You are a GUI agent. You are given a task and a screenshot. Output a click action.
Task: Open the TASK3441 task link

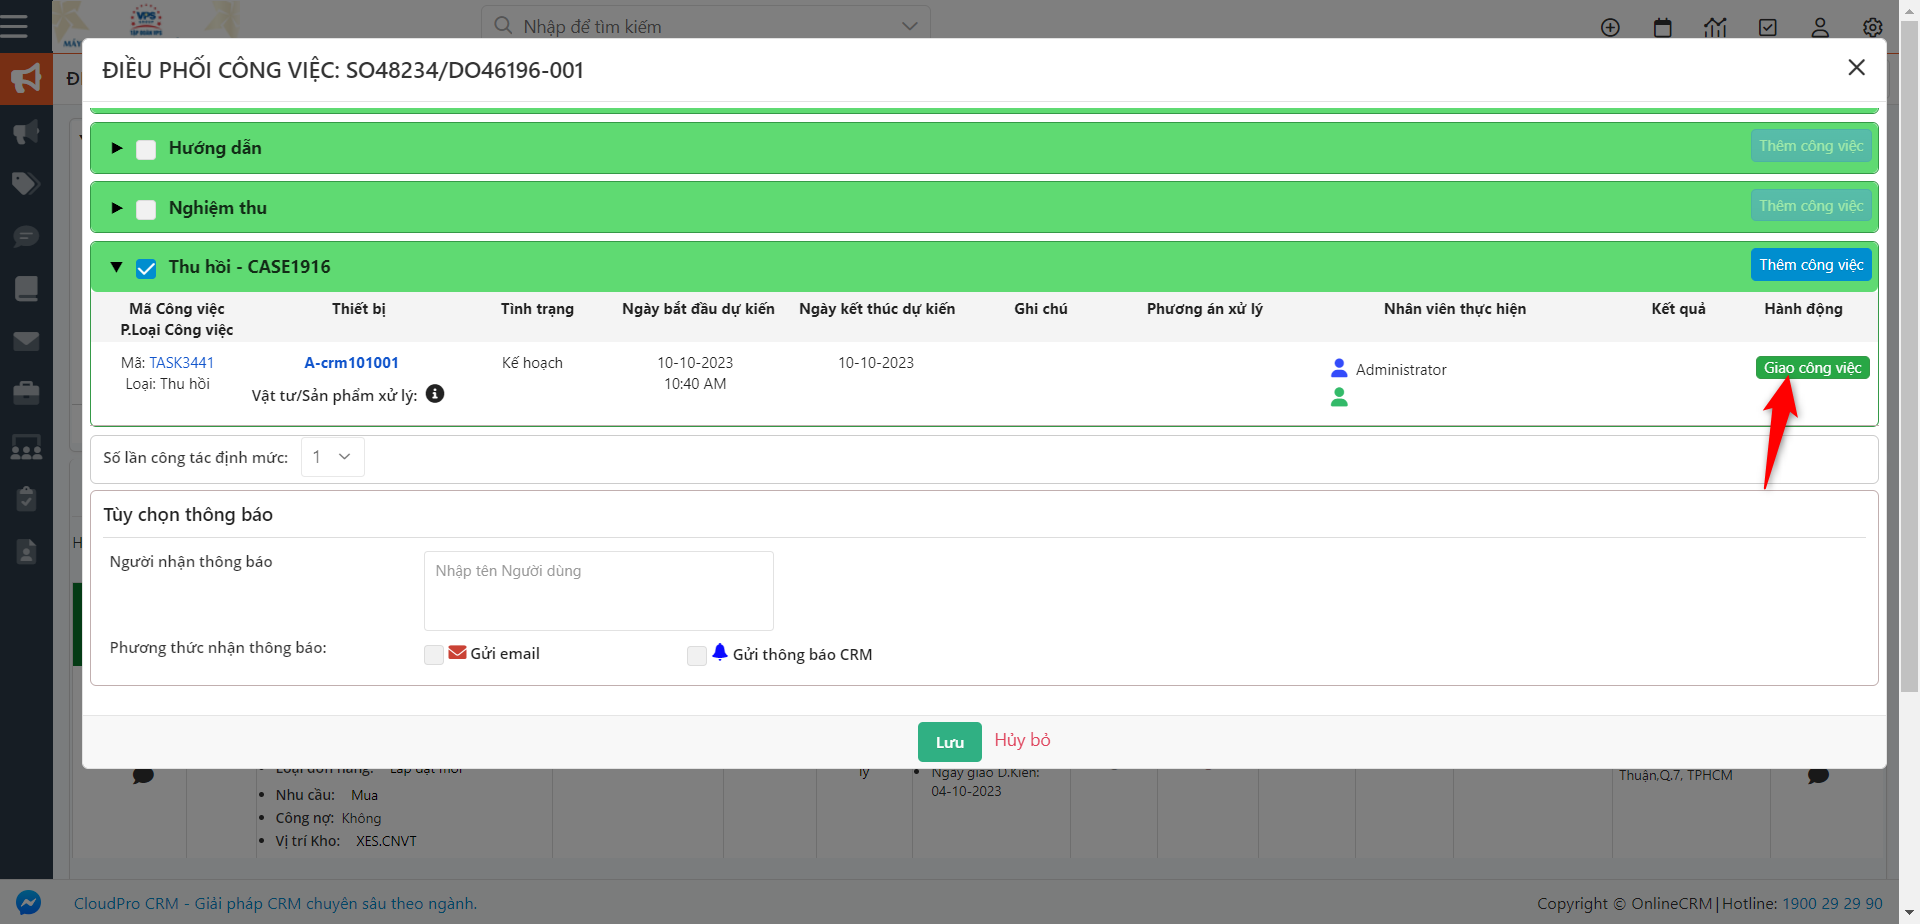coord(182,363)
